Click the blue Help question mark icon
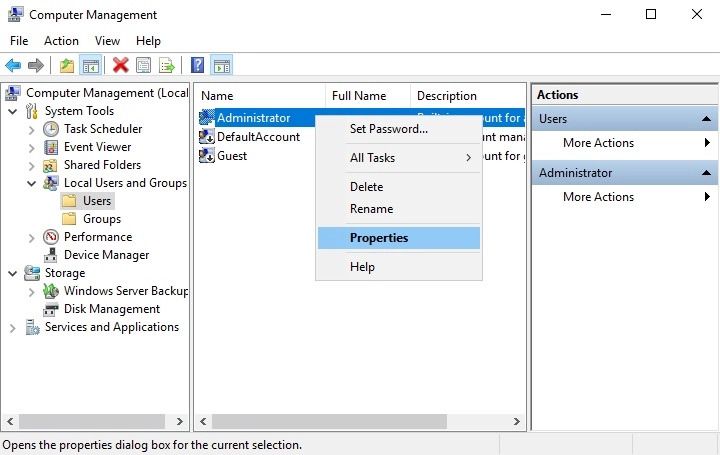 point(197,65)
